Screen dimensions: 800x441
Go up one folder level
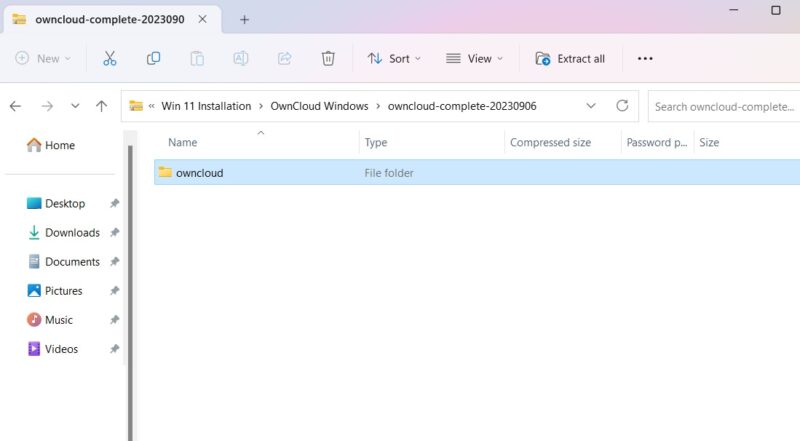(x=102, y=106)
